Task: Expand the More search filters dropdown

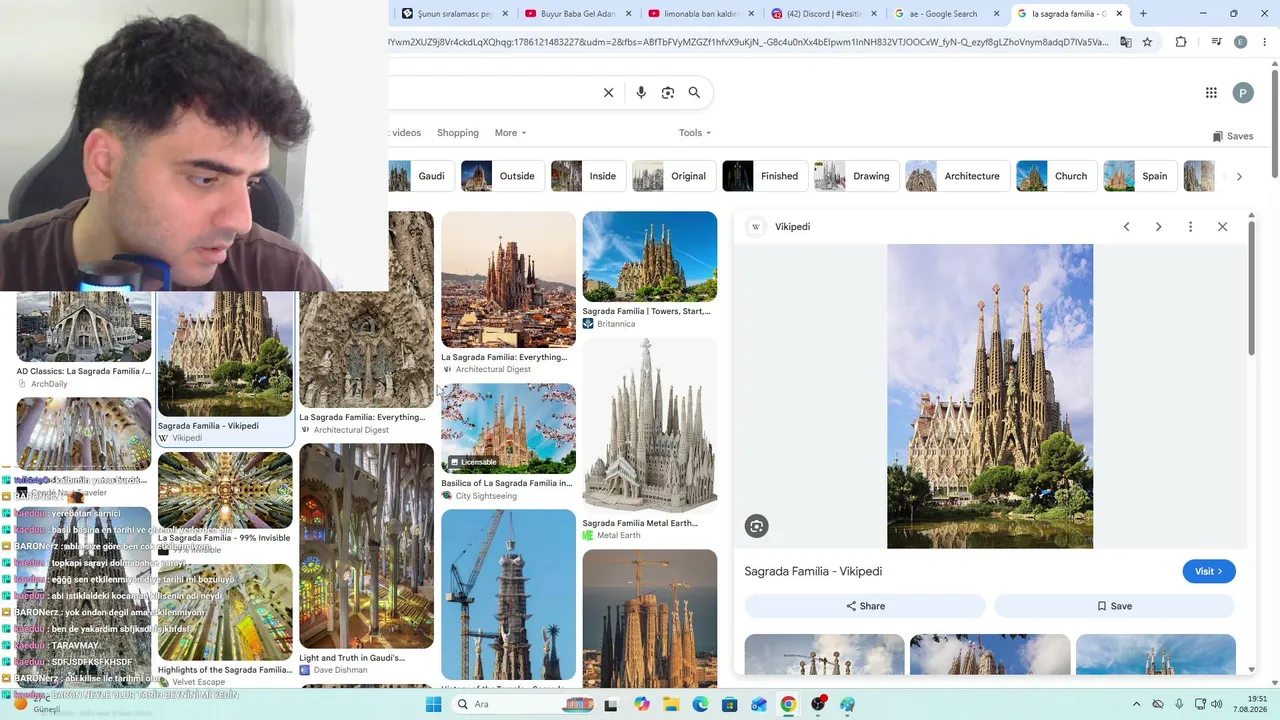Action: pyautogui.click(x=510, y=133)
